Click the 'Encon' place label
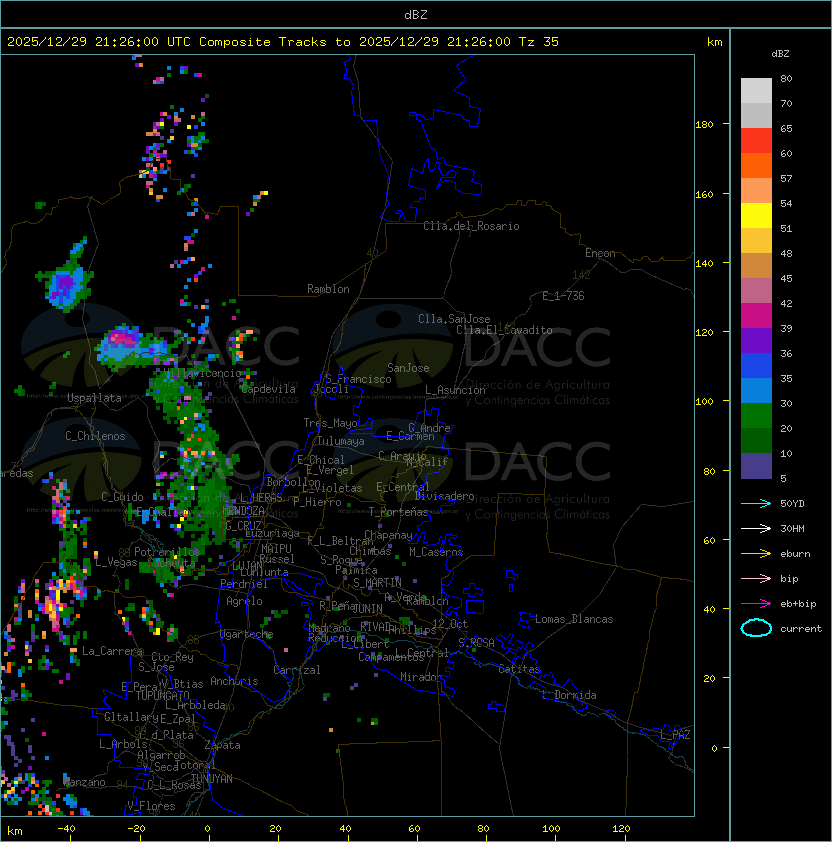Screen dimensions: 832x842 [x=600, y=253]
